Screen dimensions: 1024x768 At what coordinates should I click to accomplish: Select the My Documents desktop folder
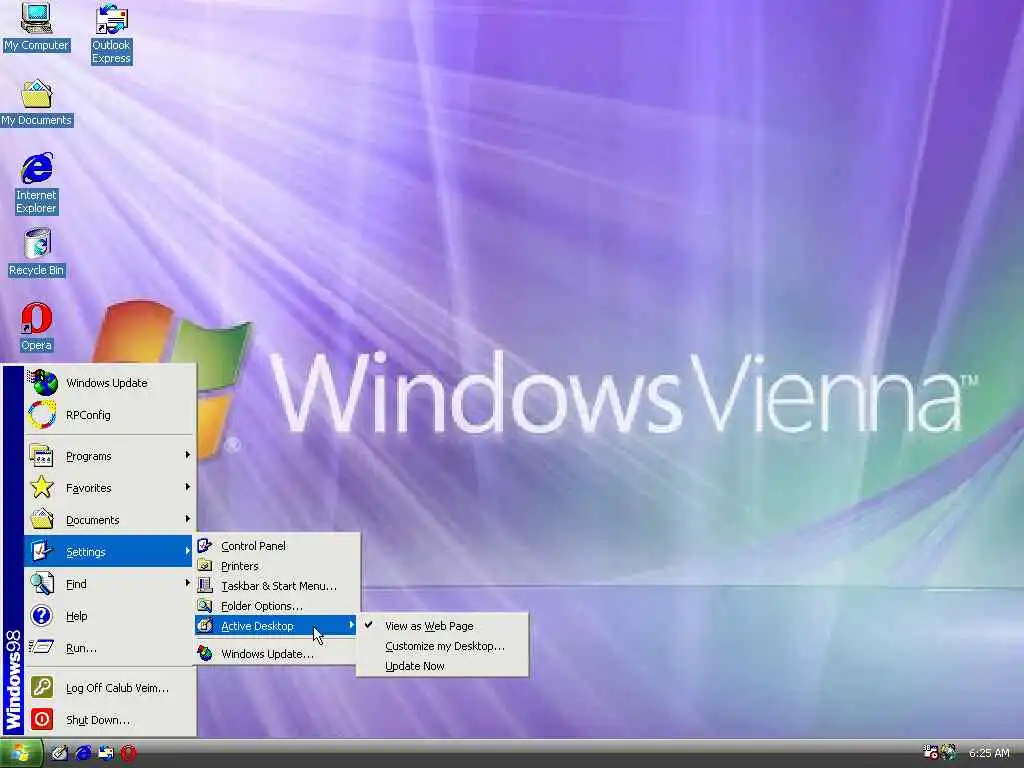(x=37, y=103)
